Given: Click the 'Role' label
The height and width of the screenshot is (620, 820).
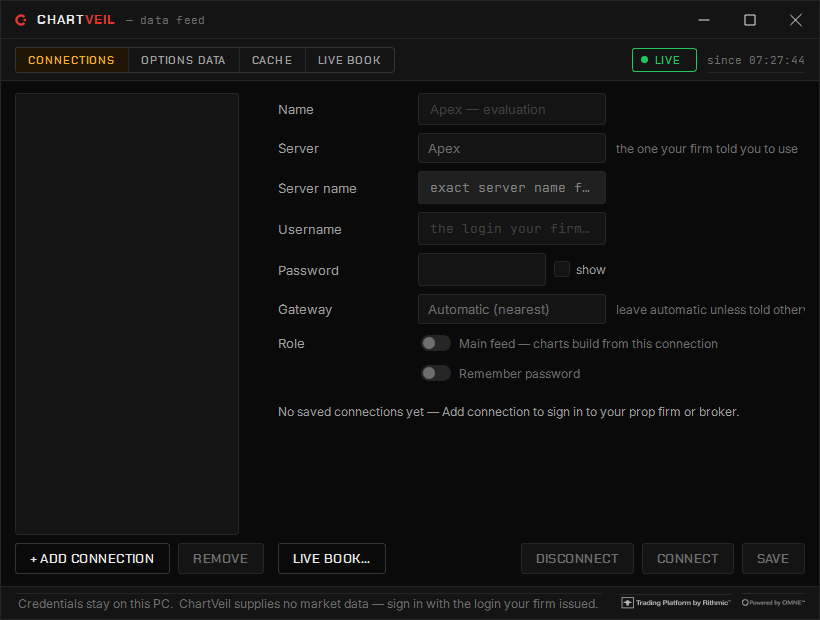Looking at the screenshot, I should (291, 344).
